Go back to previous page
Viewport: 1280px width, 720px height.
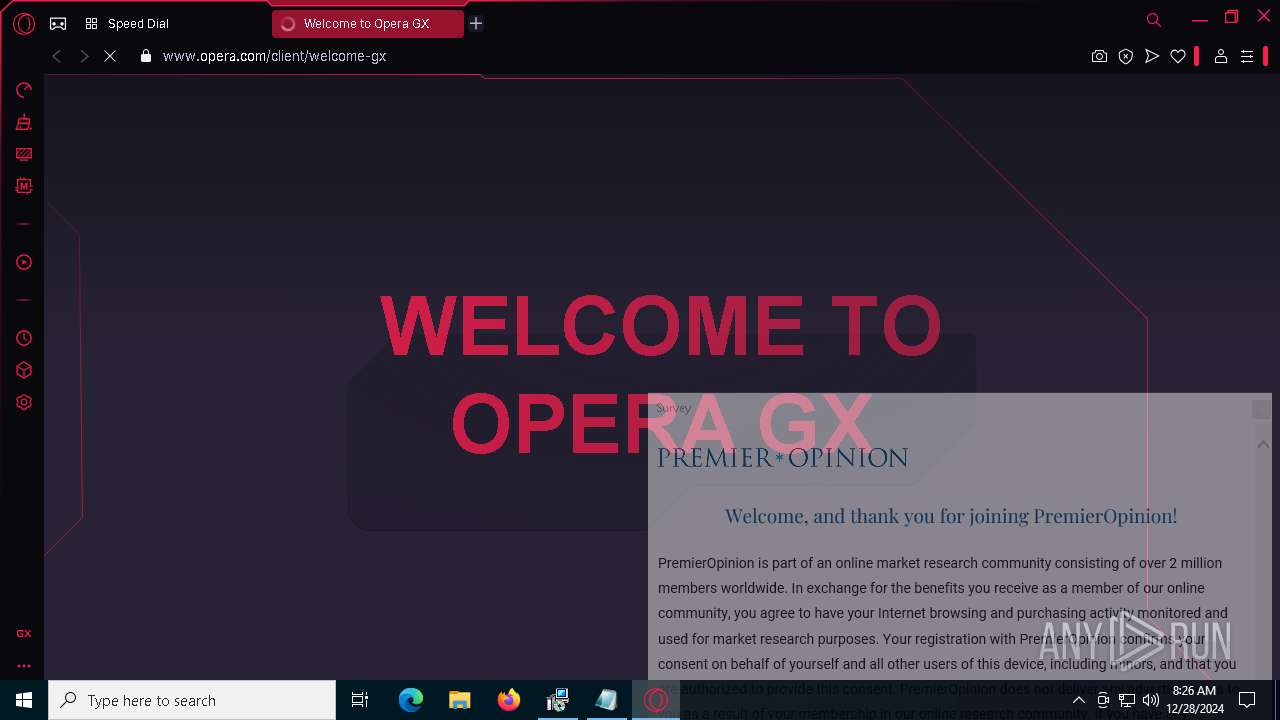[57, 57]
